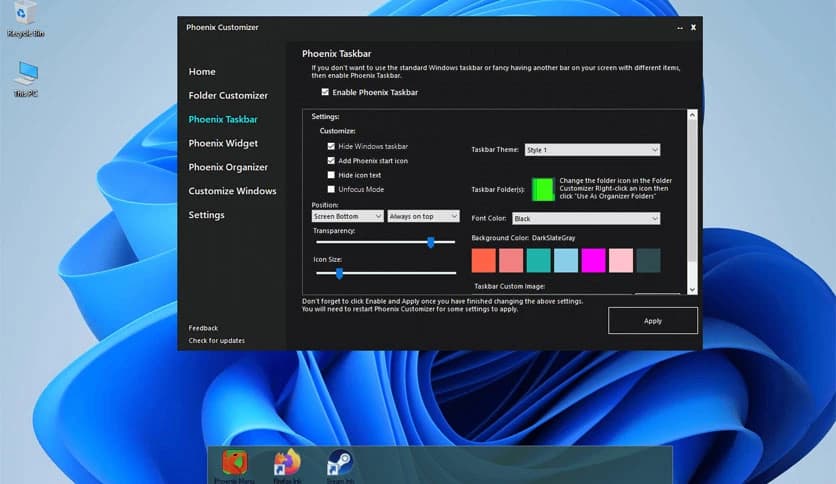Pick the light pink background color
This screenshot has height=484, width=836.
(621, 261)
